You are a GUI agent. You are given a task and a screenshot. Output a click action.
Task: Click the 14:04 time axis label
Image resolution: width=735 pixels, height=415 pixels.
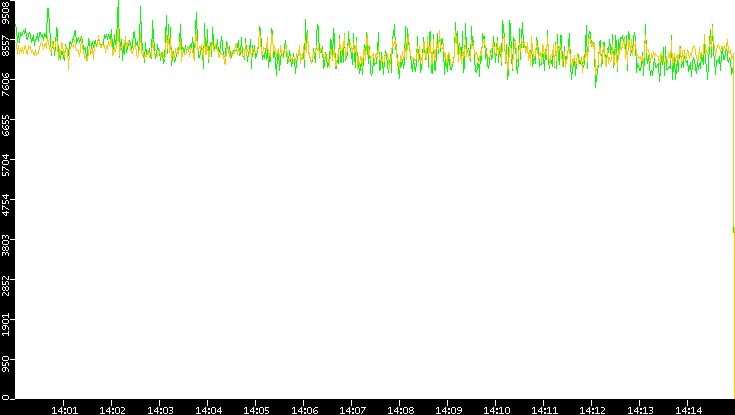tap(209, 411)
